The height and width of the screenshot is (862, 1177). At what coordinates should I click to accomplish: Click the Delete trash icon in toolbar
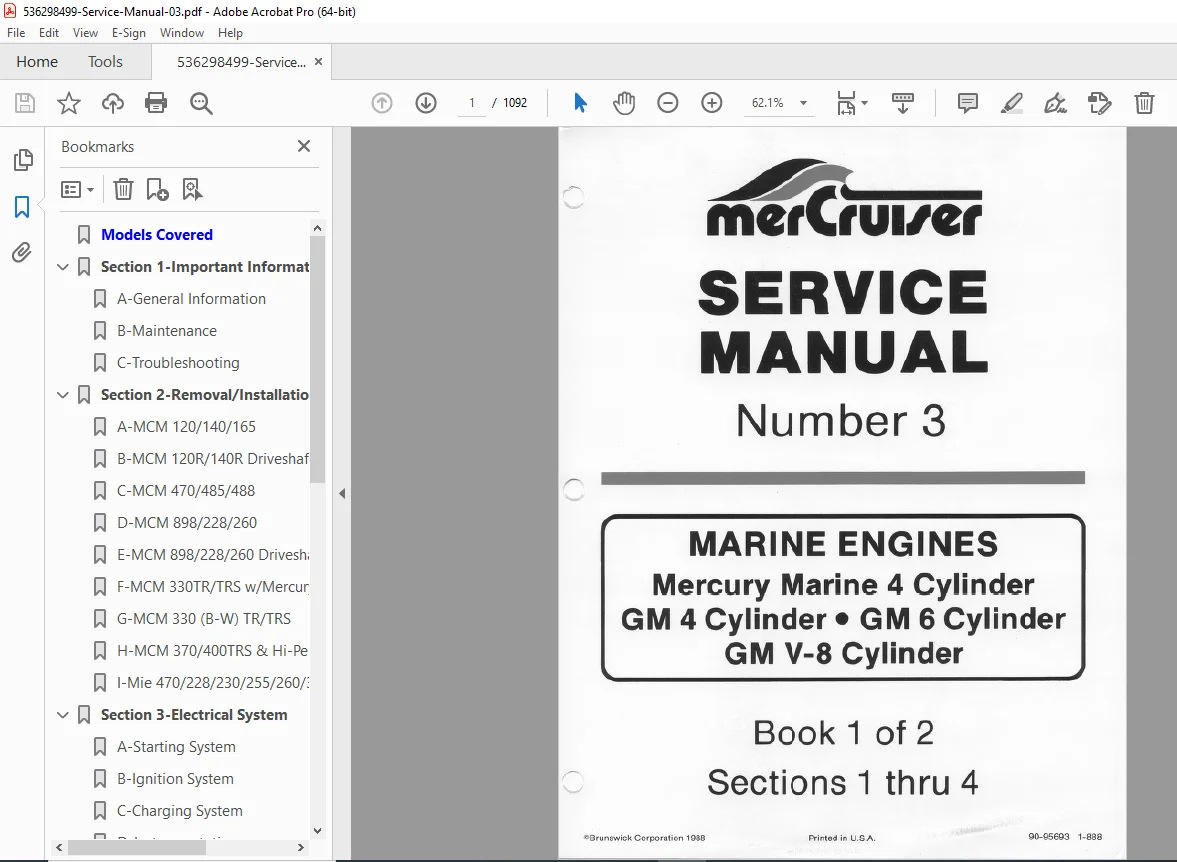point(1144,103)
